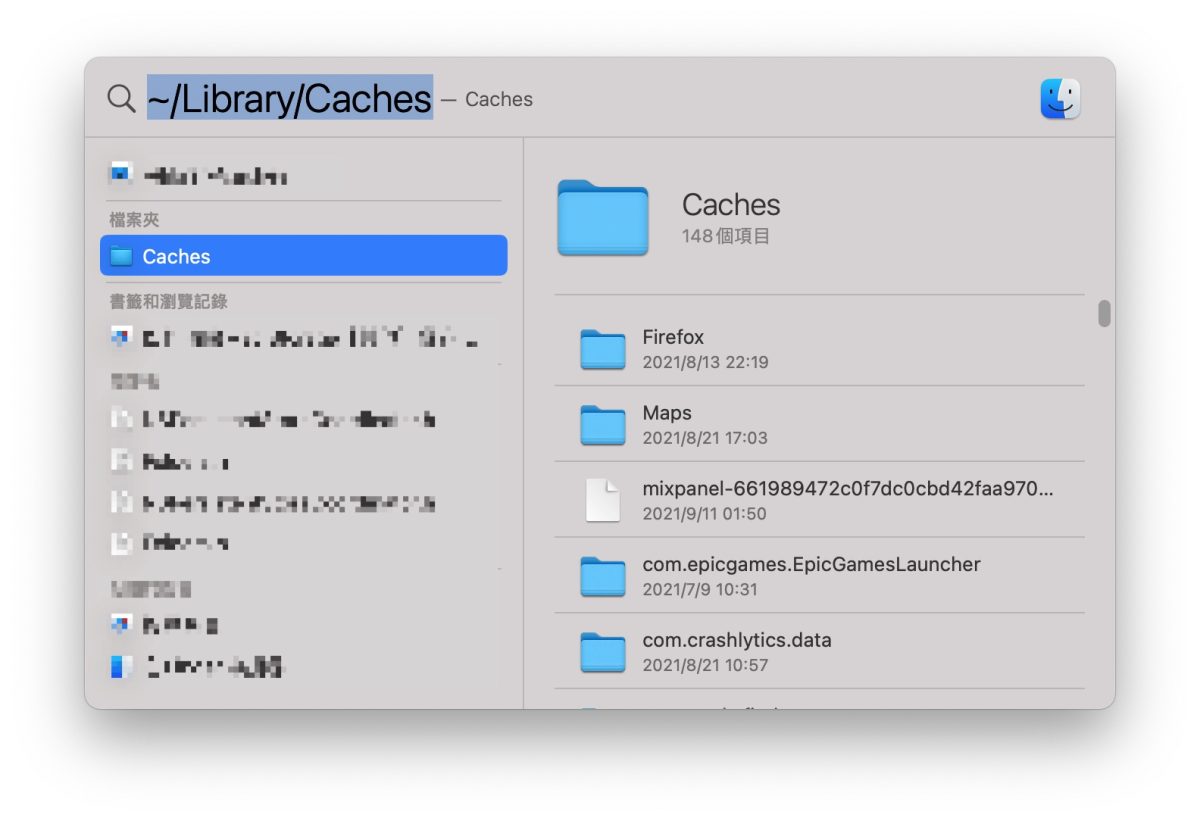The image size is (1200, 821).
Task: Click the large Caches folder preview icon
Action: (x=603, y=217)
